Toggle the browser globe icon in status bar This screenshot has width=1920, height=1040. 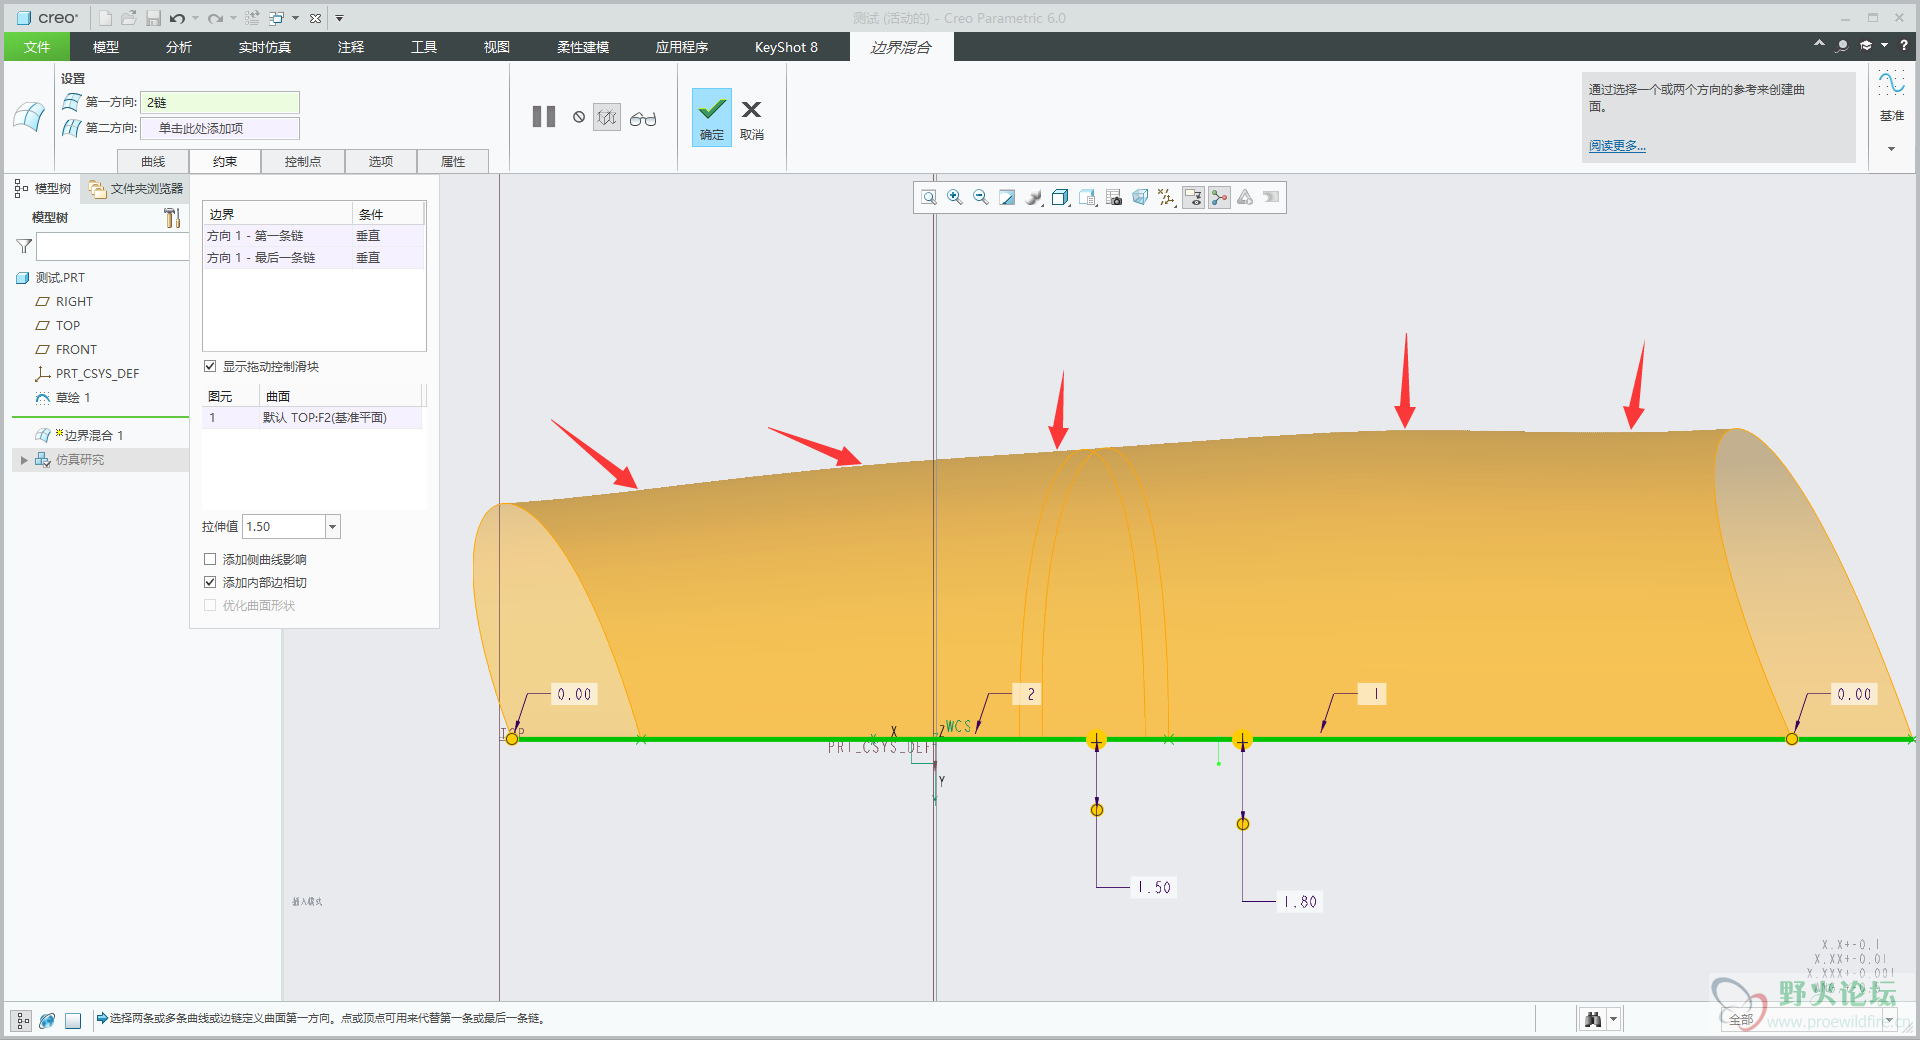(47, 1020)
